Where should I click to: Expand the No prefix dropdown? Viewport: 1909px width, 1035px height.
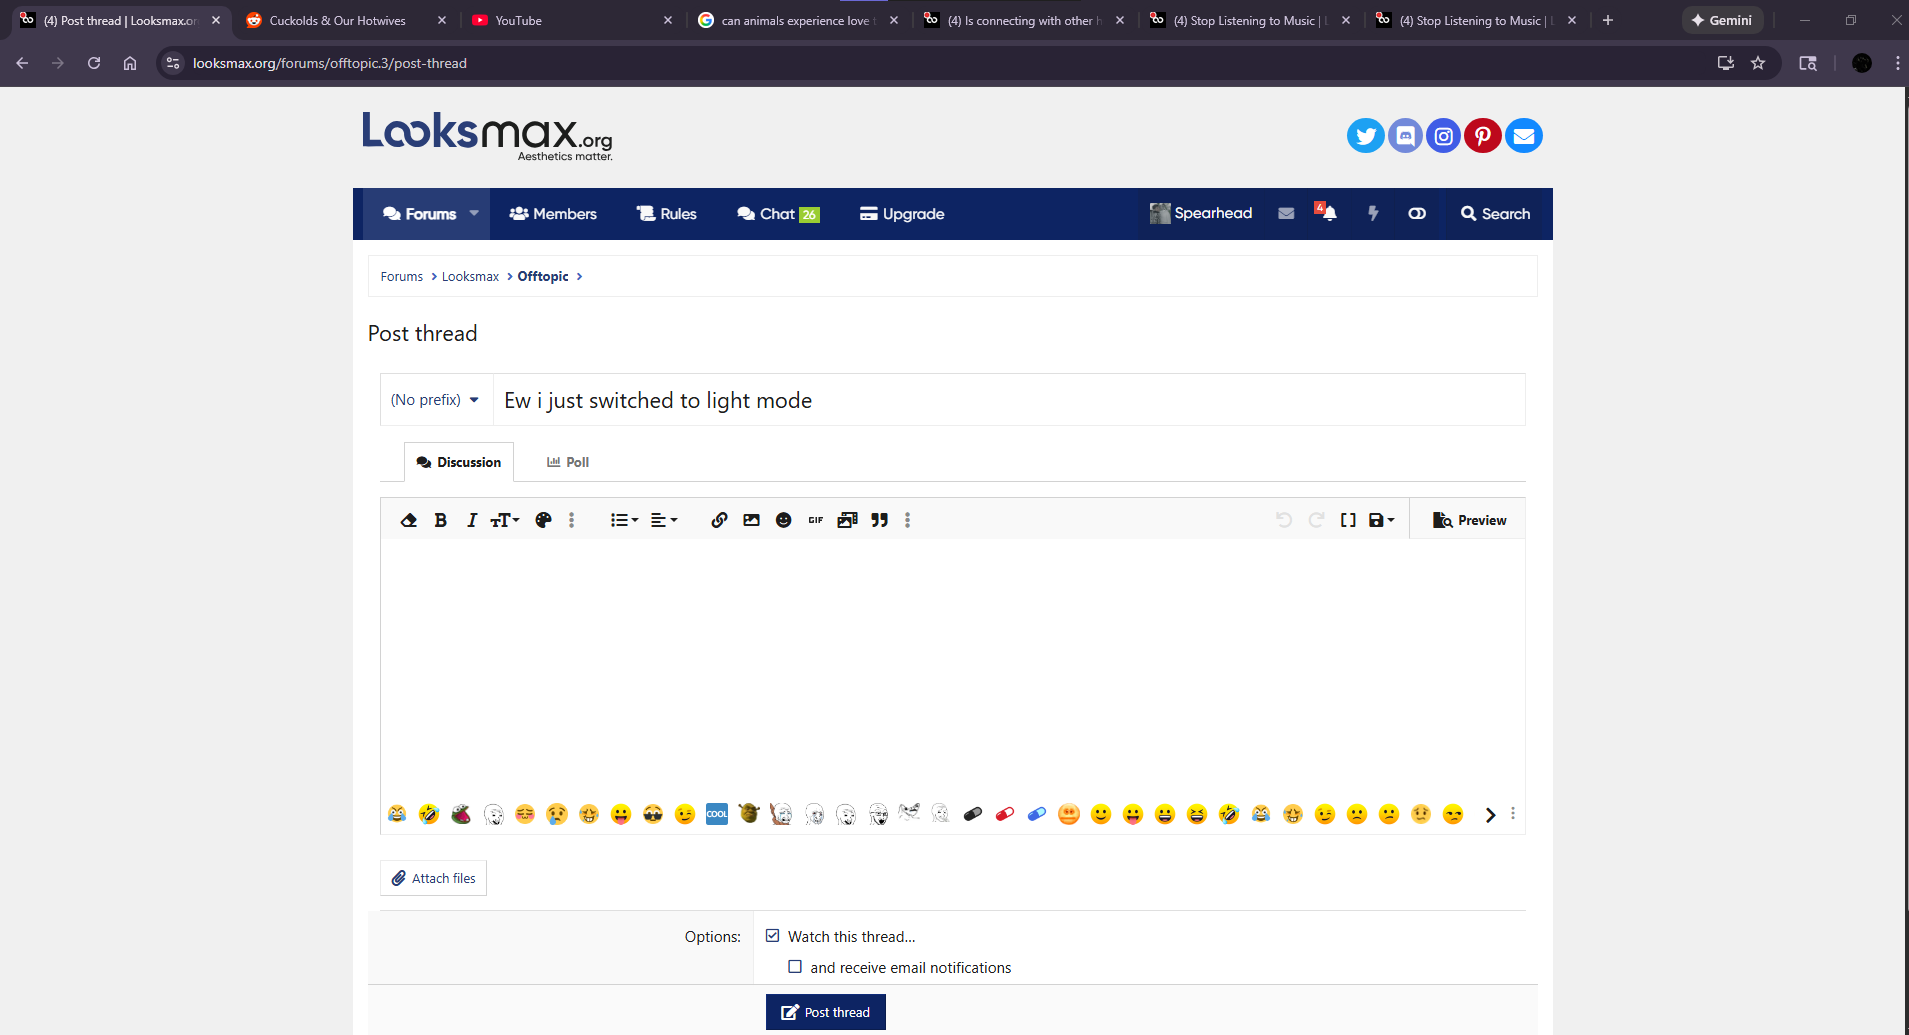pos(436,400)
